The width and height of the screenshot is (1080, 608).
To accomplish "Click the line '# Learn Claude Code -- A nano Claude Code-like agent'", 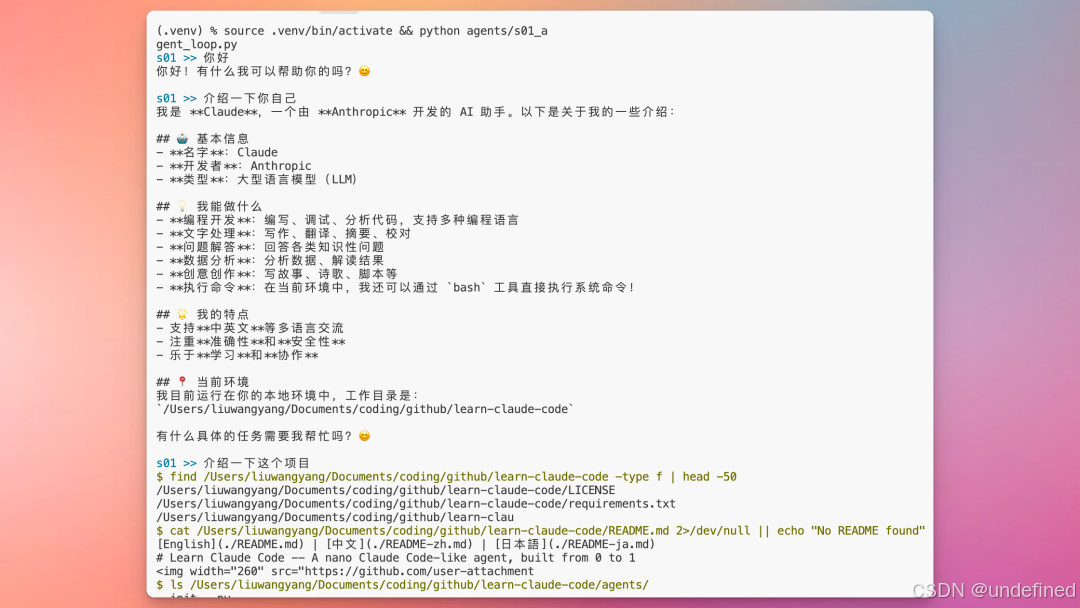I will click(x=396, y=558).
